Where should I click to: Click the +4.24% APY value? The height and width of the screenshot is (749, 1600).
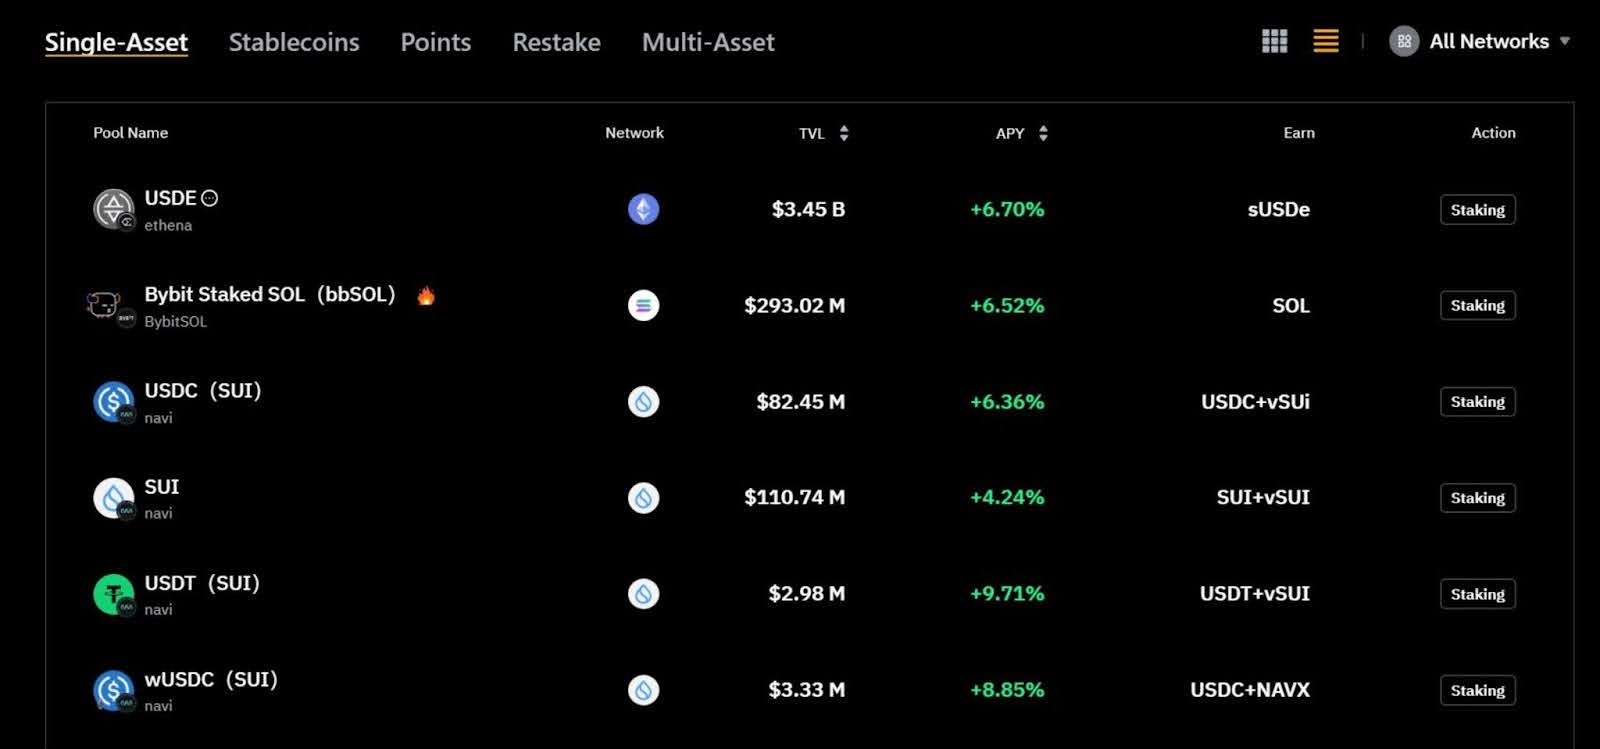point(1007,497)
